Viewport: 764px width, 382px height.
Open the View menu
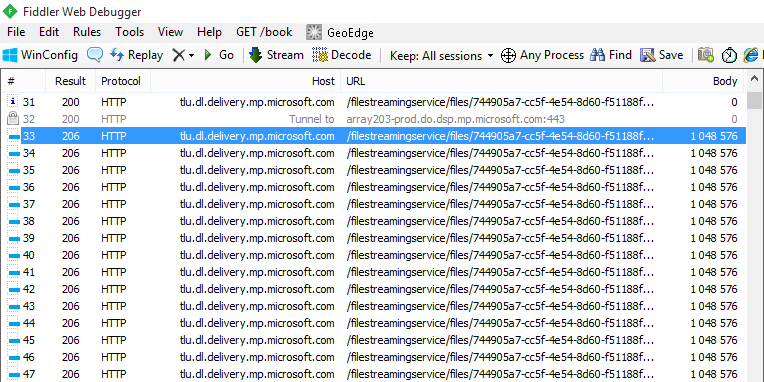pos(171,32)
